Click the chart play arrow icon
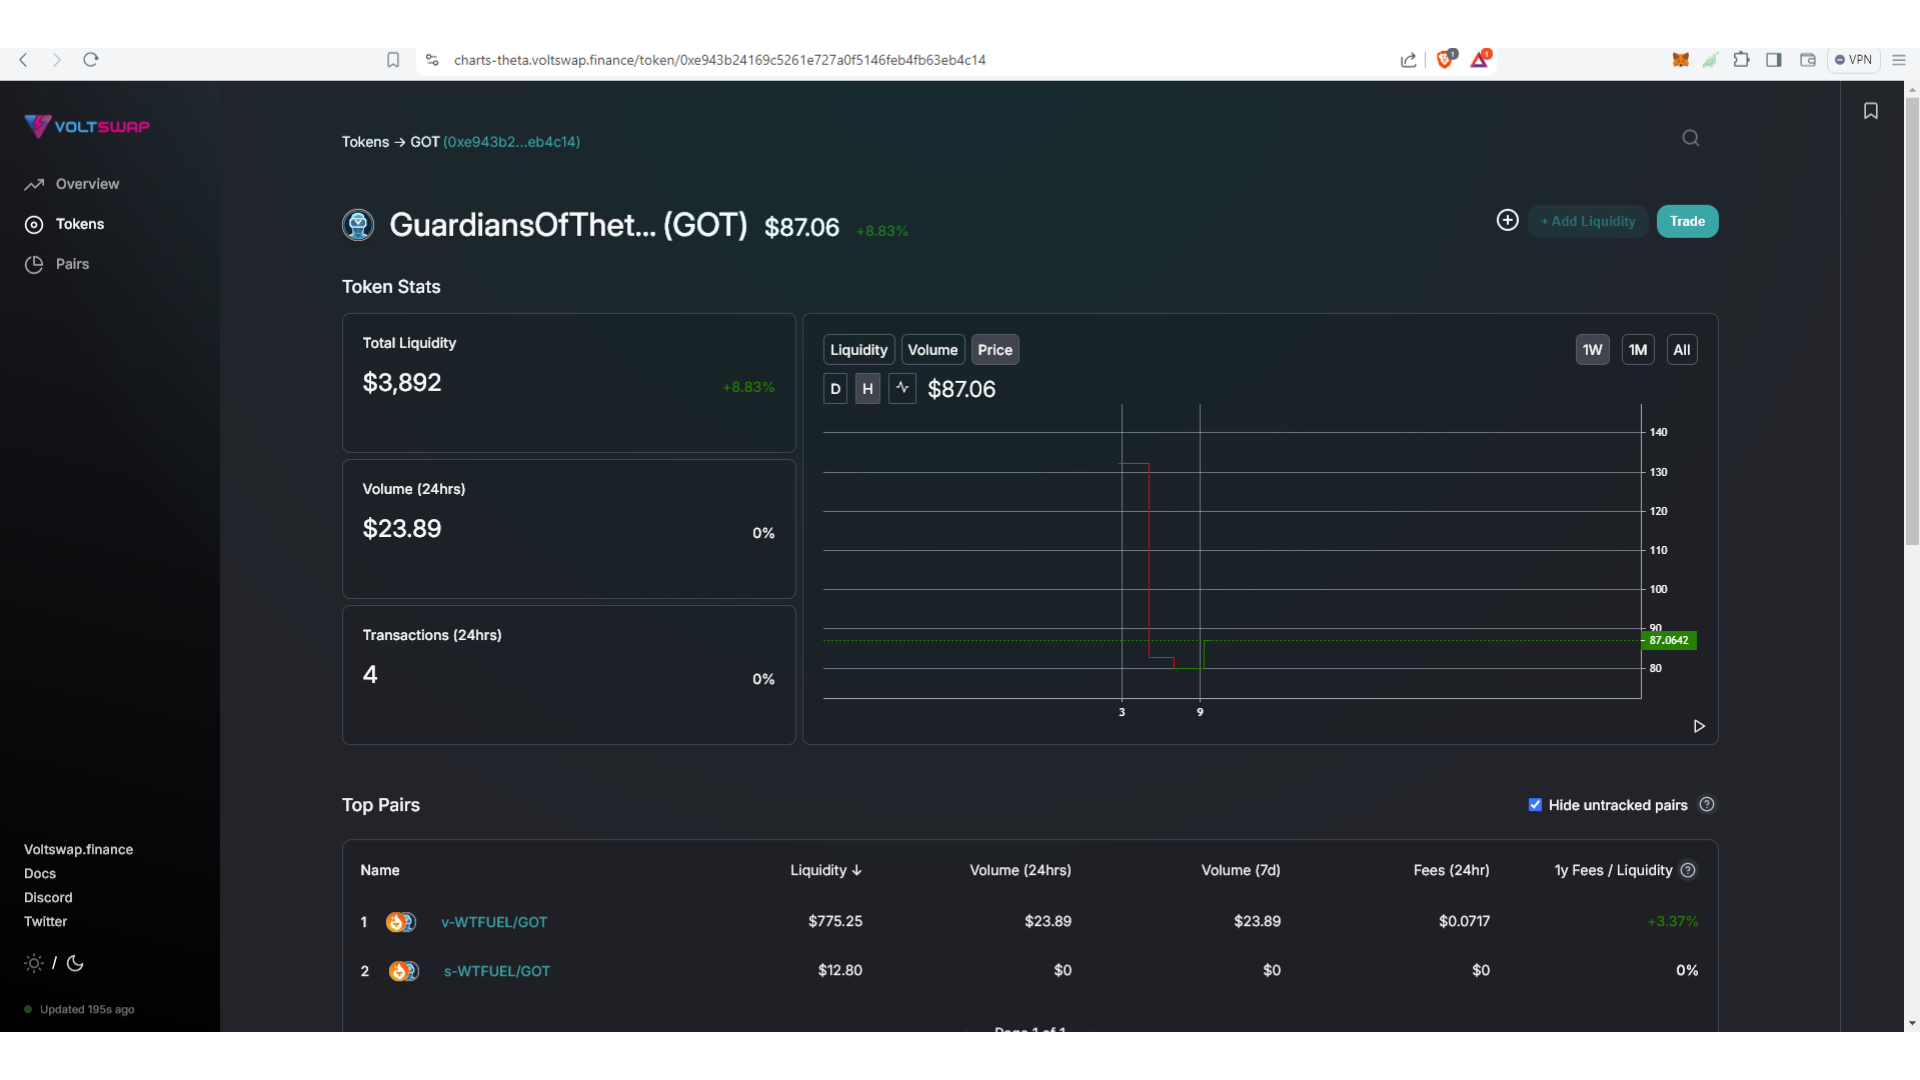1920x1080 pixels. tap(1698, 726)
